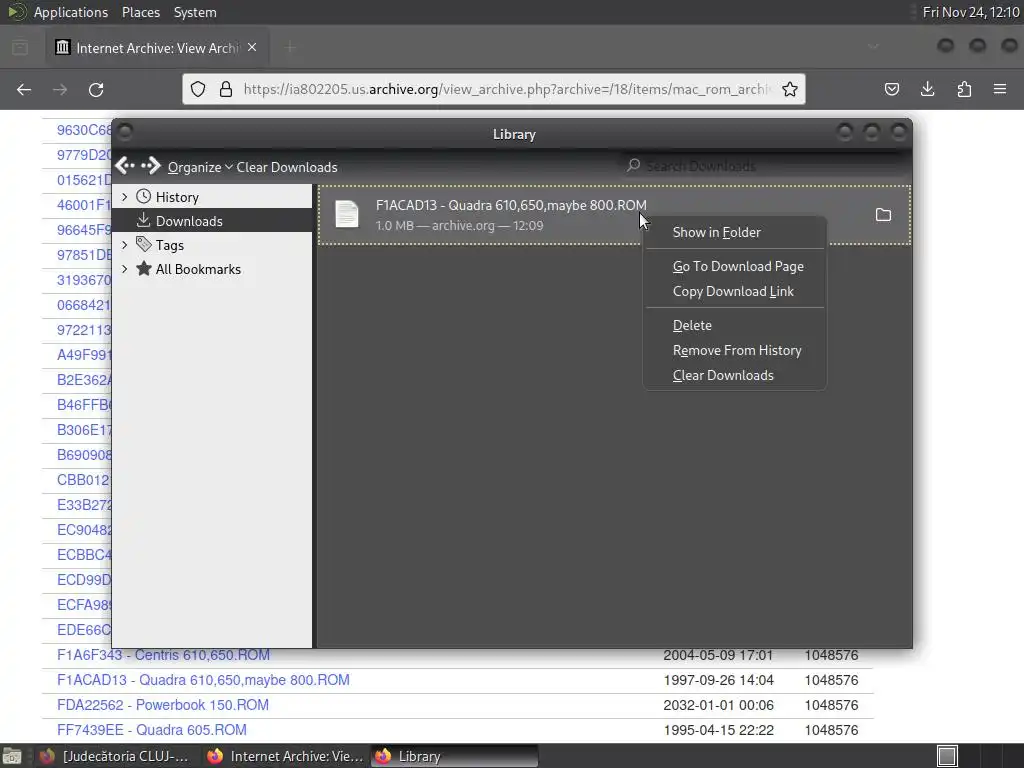The width and height of the screenshot is (1024, 768).
Task: Choose Copy Download Link
Action: click(x=735, y=291)
